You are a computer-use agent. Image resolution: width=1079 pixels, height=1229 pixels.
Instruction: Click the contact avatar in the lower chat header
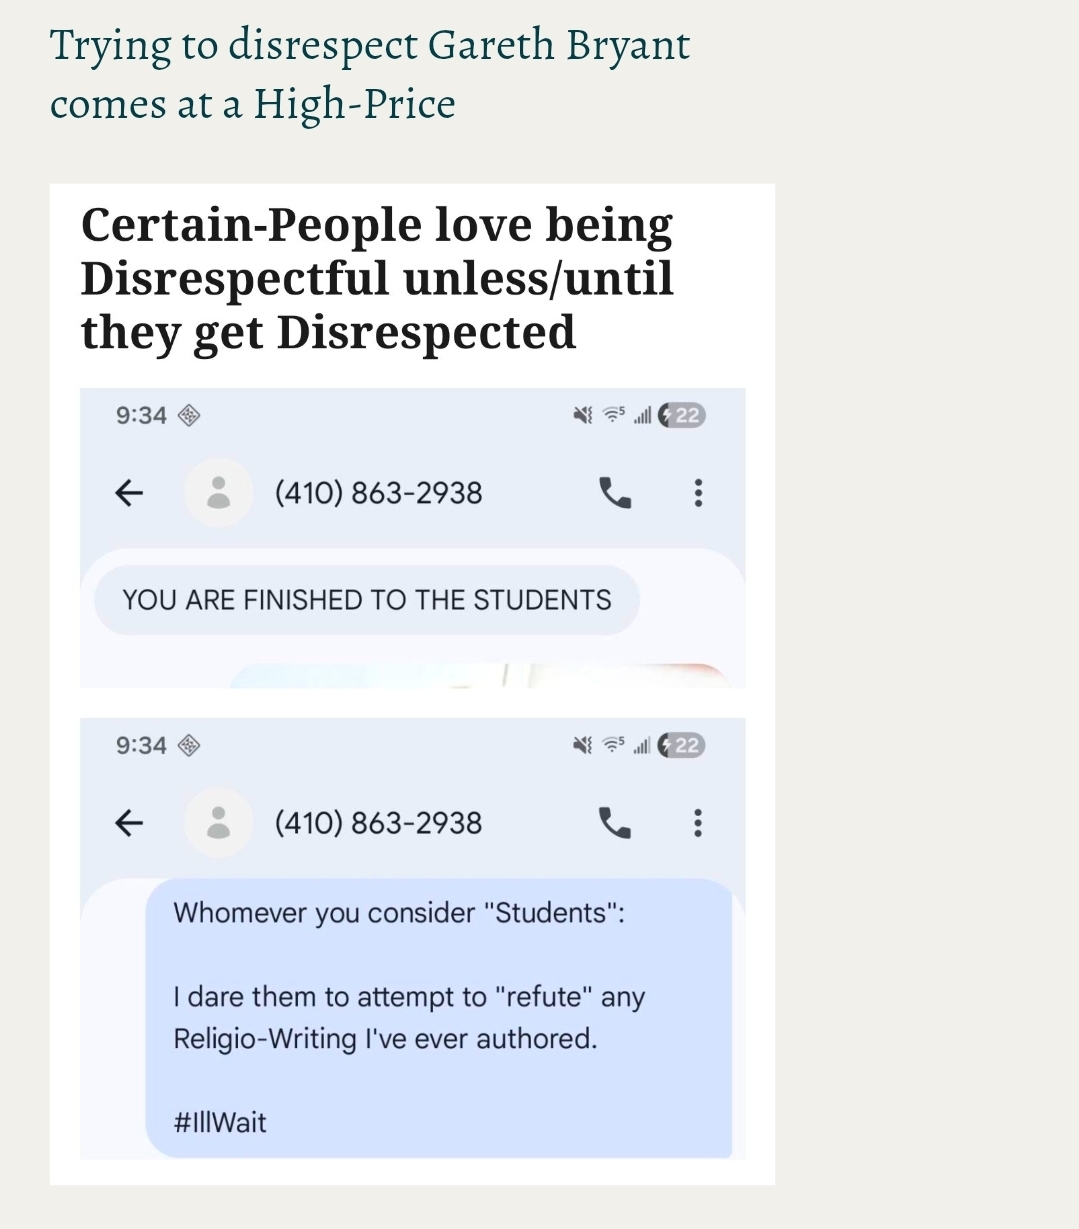pyautogui.click(x=218, y=822)
